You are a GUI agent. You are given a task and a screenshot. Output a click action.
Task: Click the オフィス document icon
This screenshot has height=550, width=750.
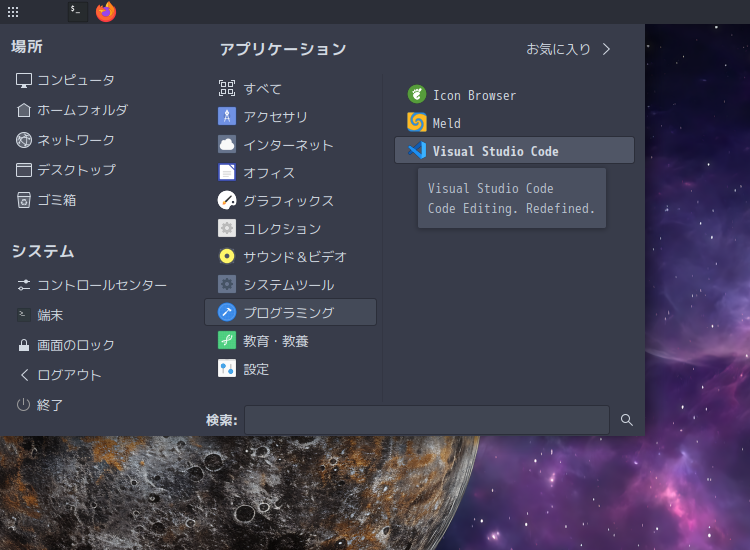pyautogui.click(x=227, y=172)
